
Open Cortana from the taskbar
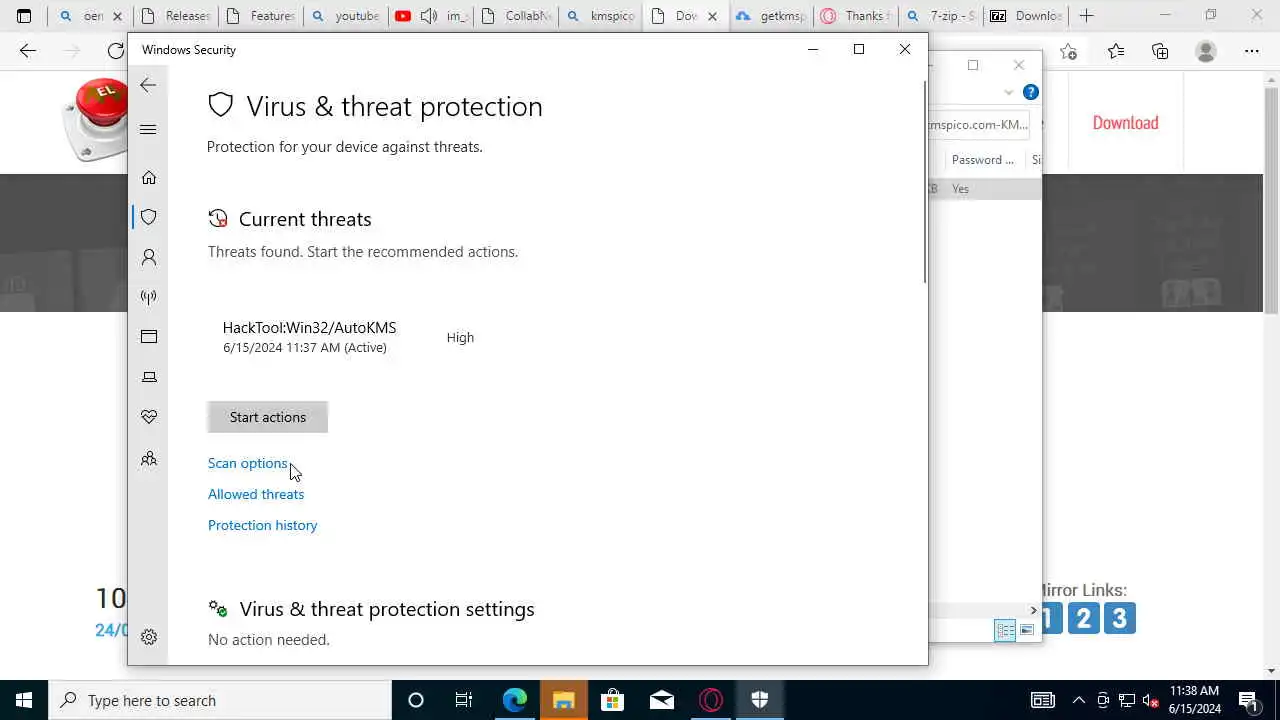(x=416, y=700)
